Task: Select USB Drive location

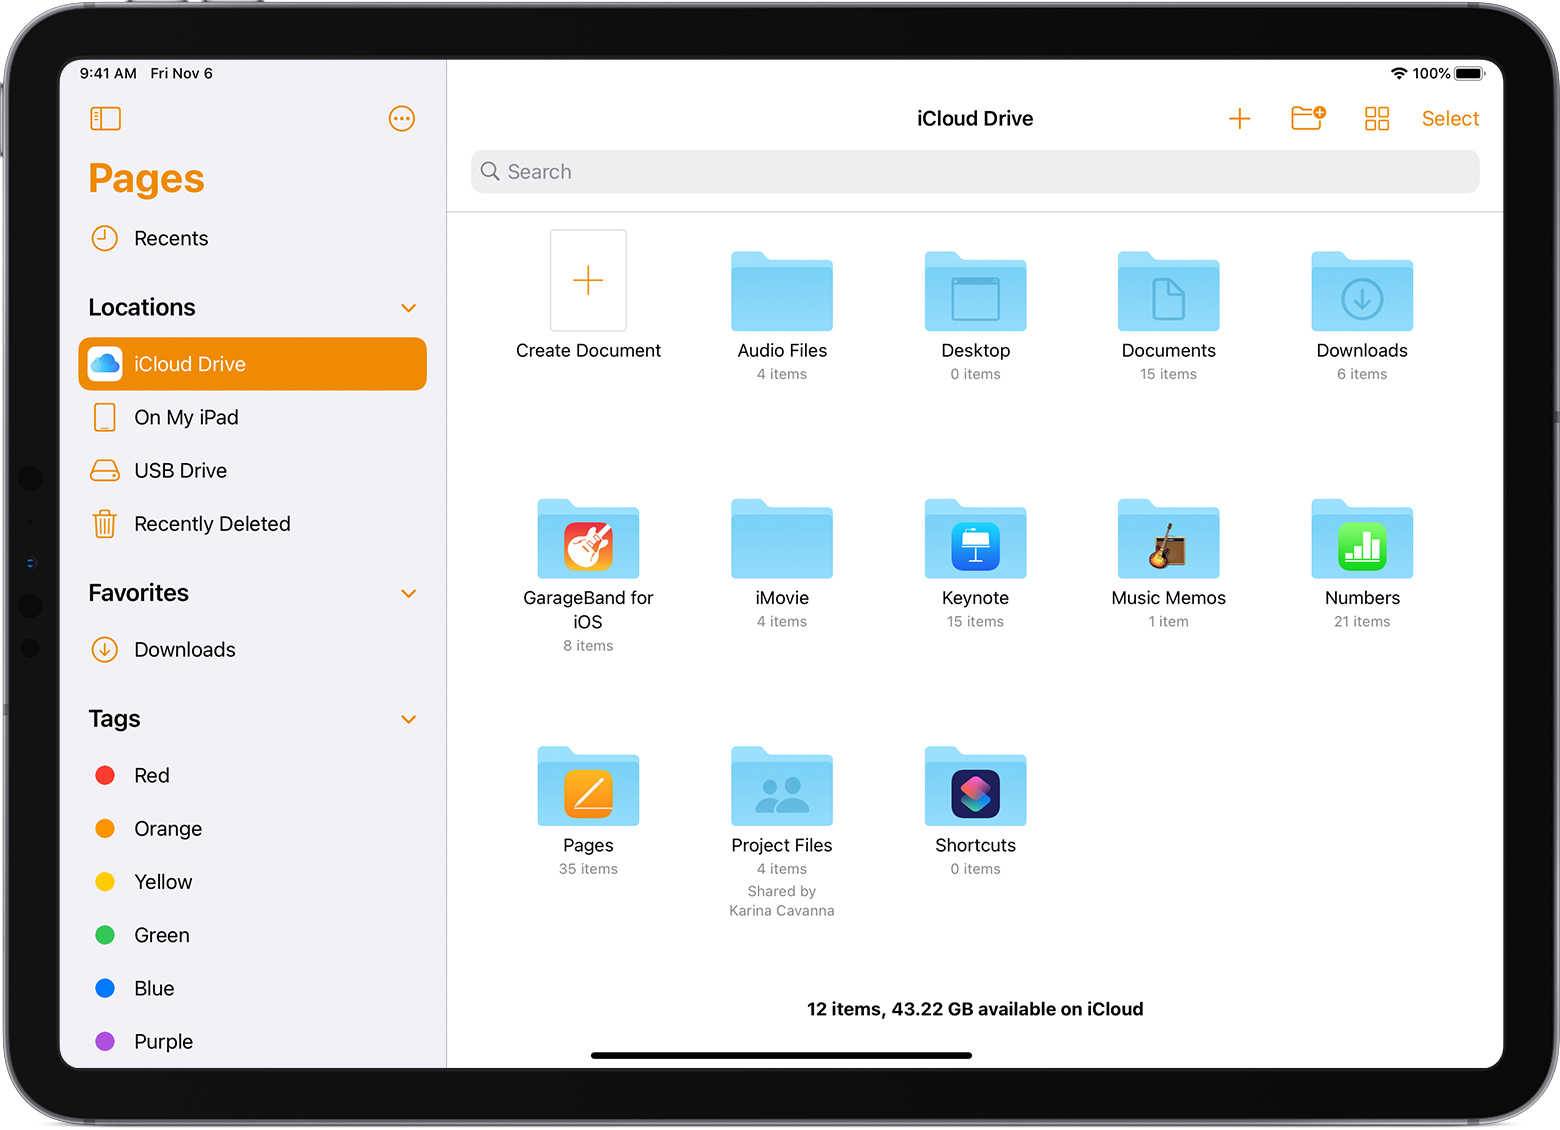Action: (253, 470)
